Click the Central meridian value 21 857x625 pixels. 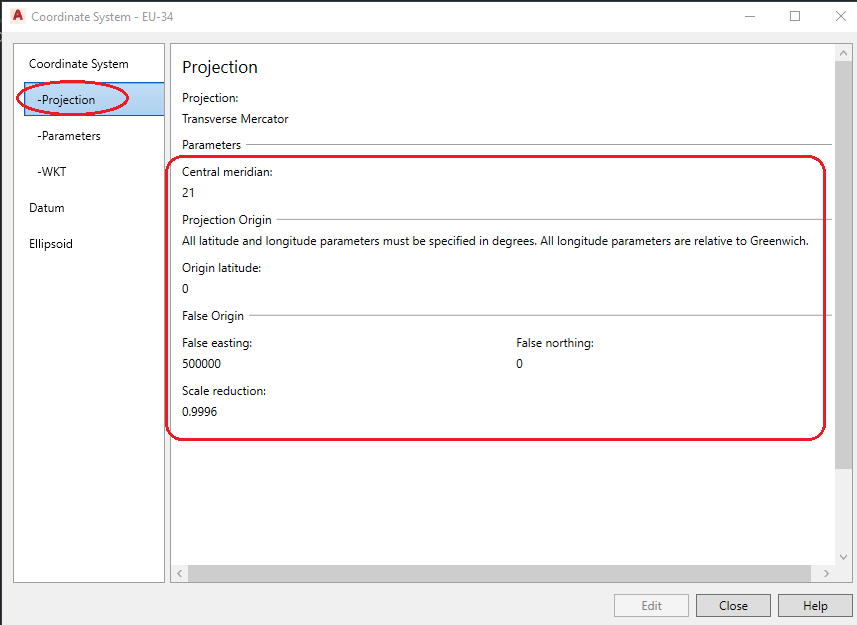[x=188, y=192]
